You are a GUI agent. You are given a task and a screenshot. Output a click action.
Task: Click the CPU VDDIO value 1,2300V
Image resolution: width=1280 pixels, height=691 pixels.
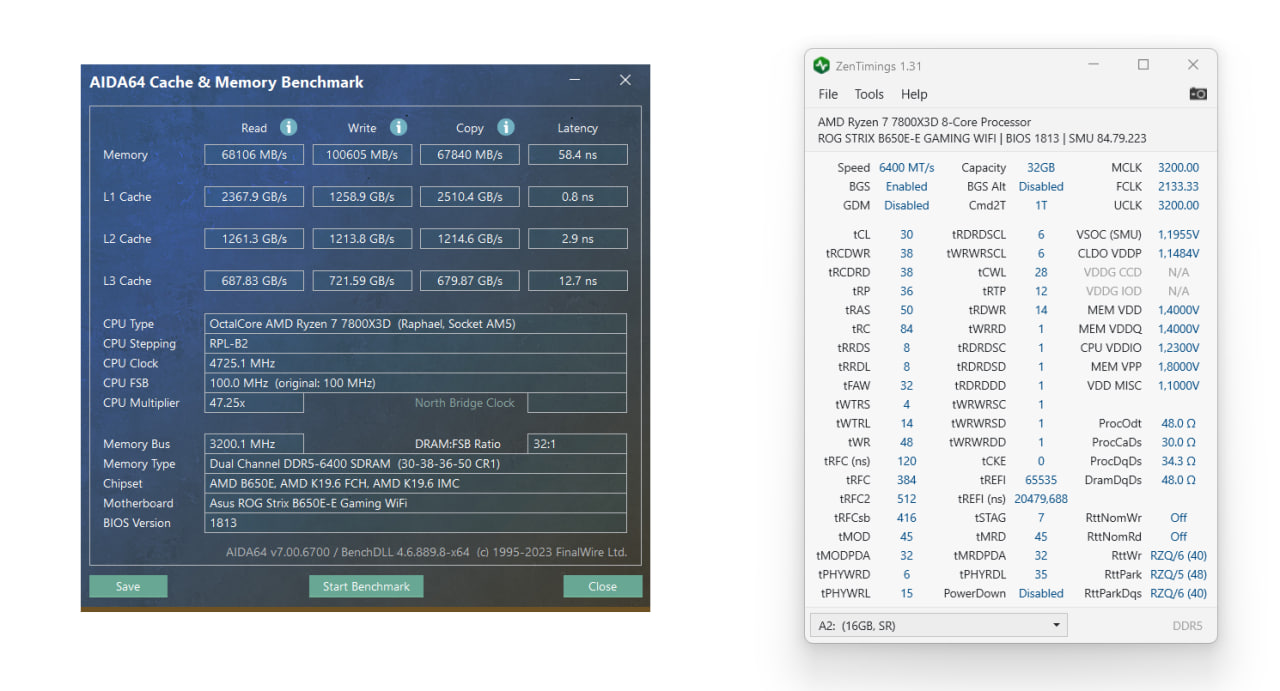[x=1178, y=348]
